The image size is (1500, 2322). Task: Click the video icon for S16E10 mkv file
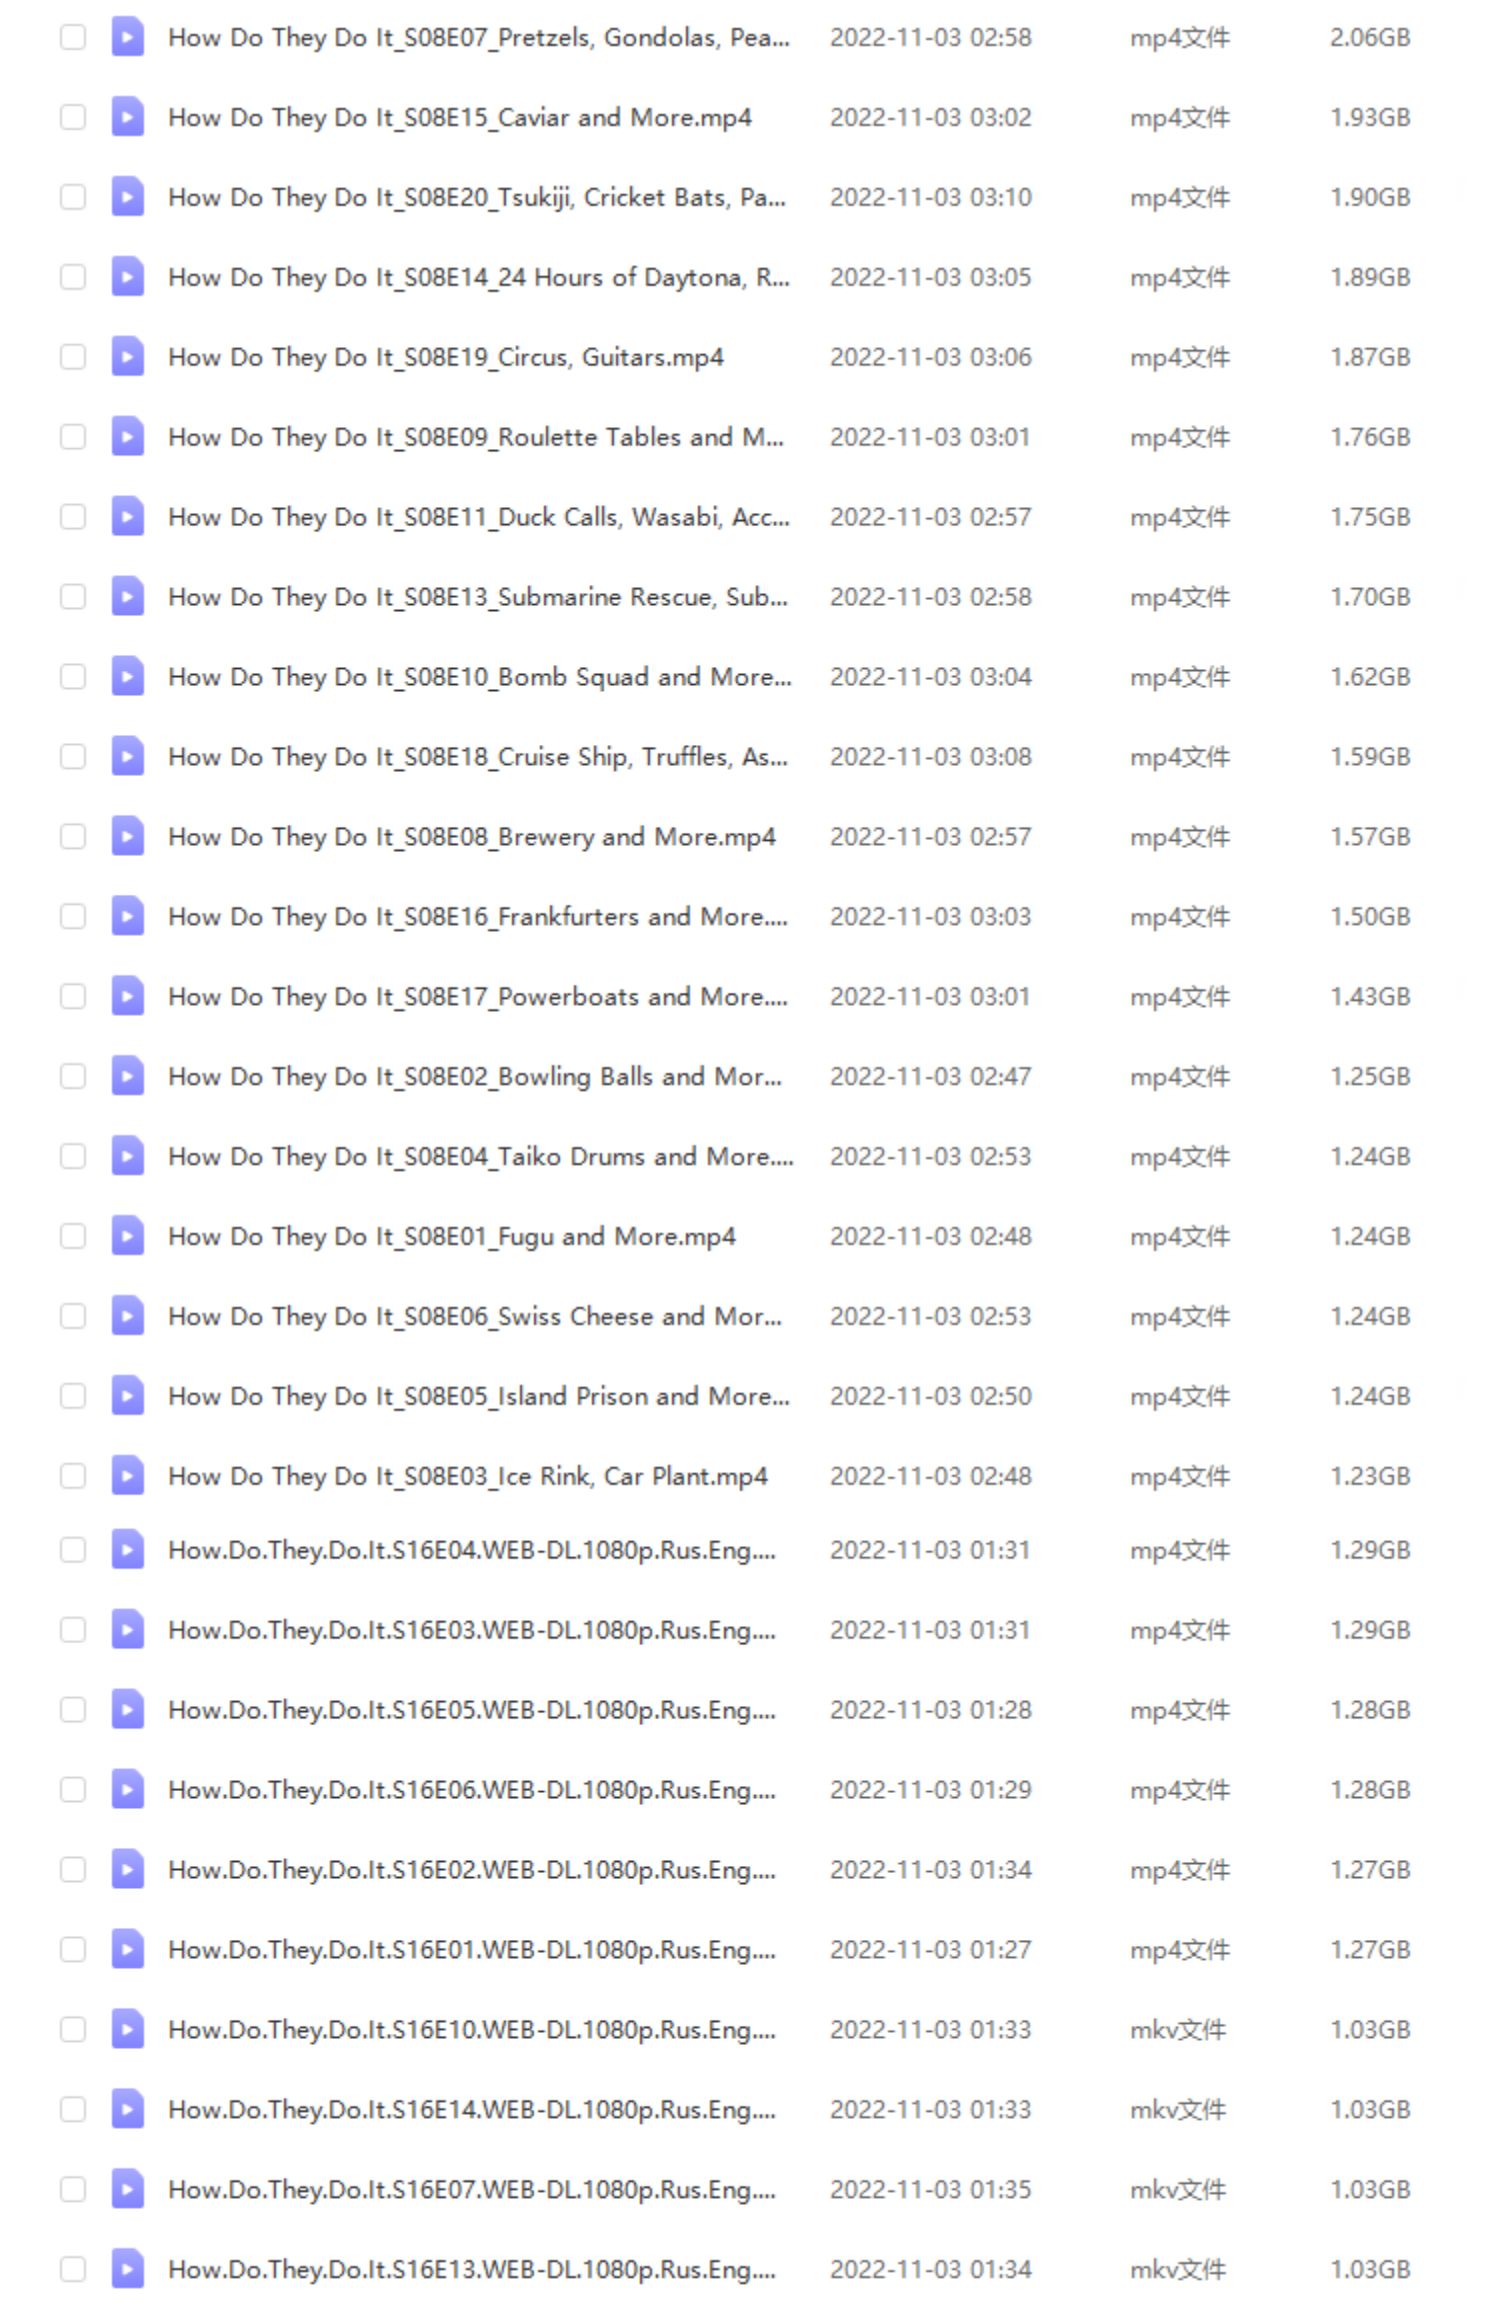coord(127,2030)
